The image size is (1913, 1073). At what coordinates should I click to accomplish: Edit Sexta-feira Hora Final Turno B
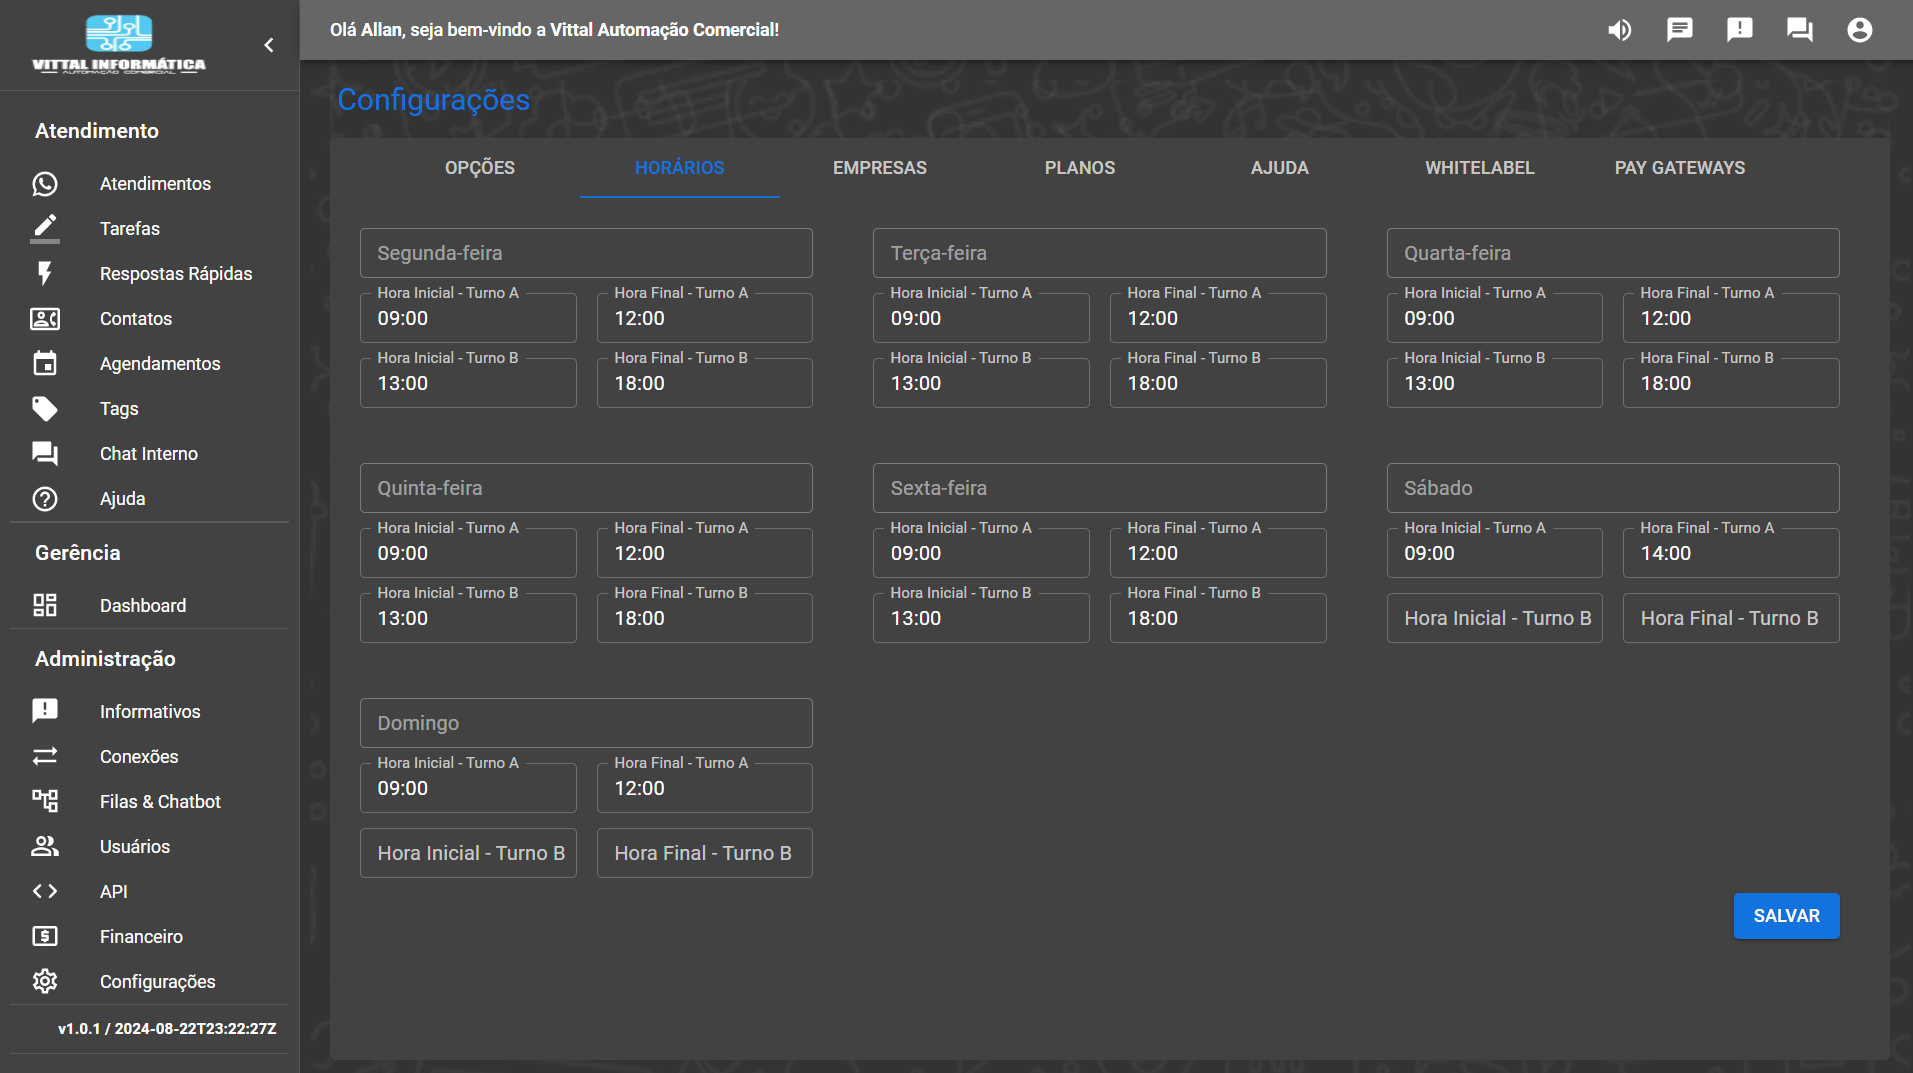pyautogui.click(x=1218, y=618)
